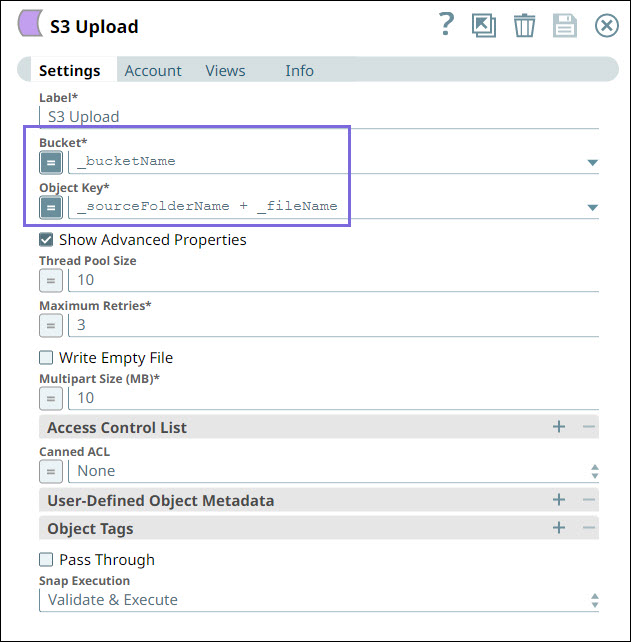Click the trash delete icon
The width and height of the screenshot is (631, 642).
pyautogui.click(x=524, y=26)
